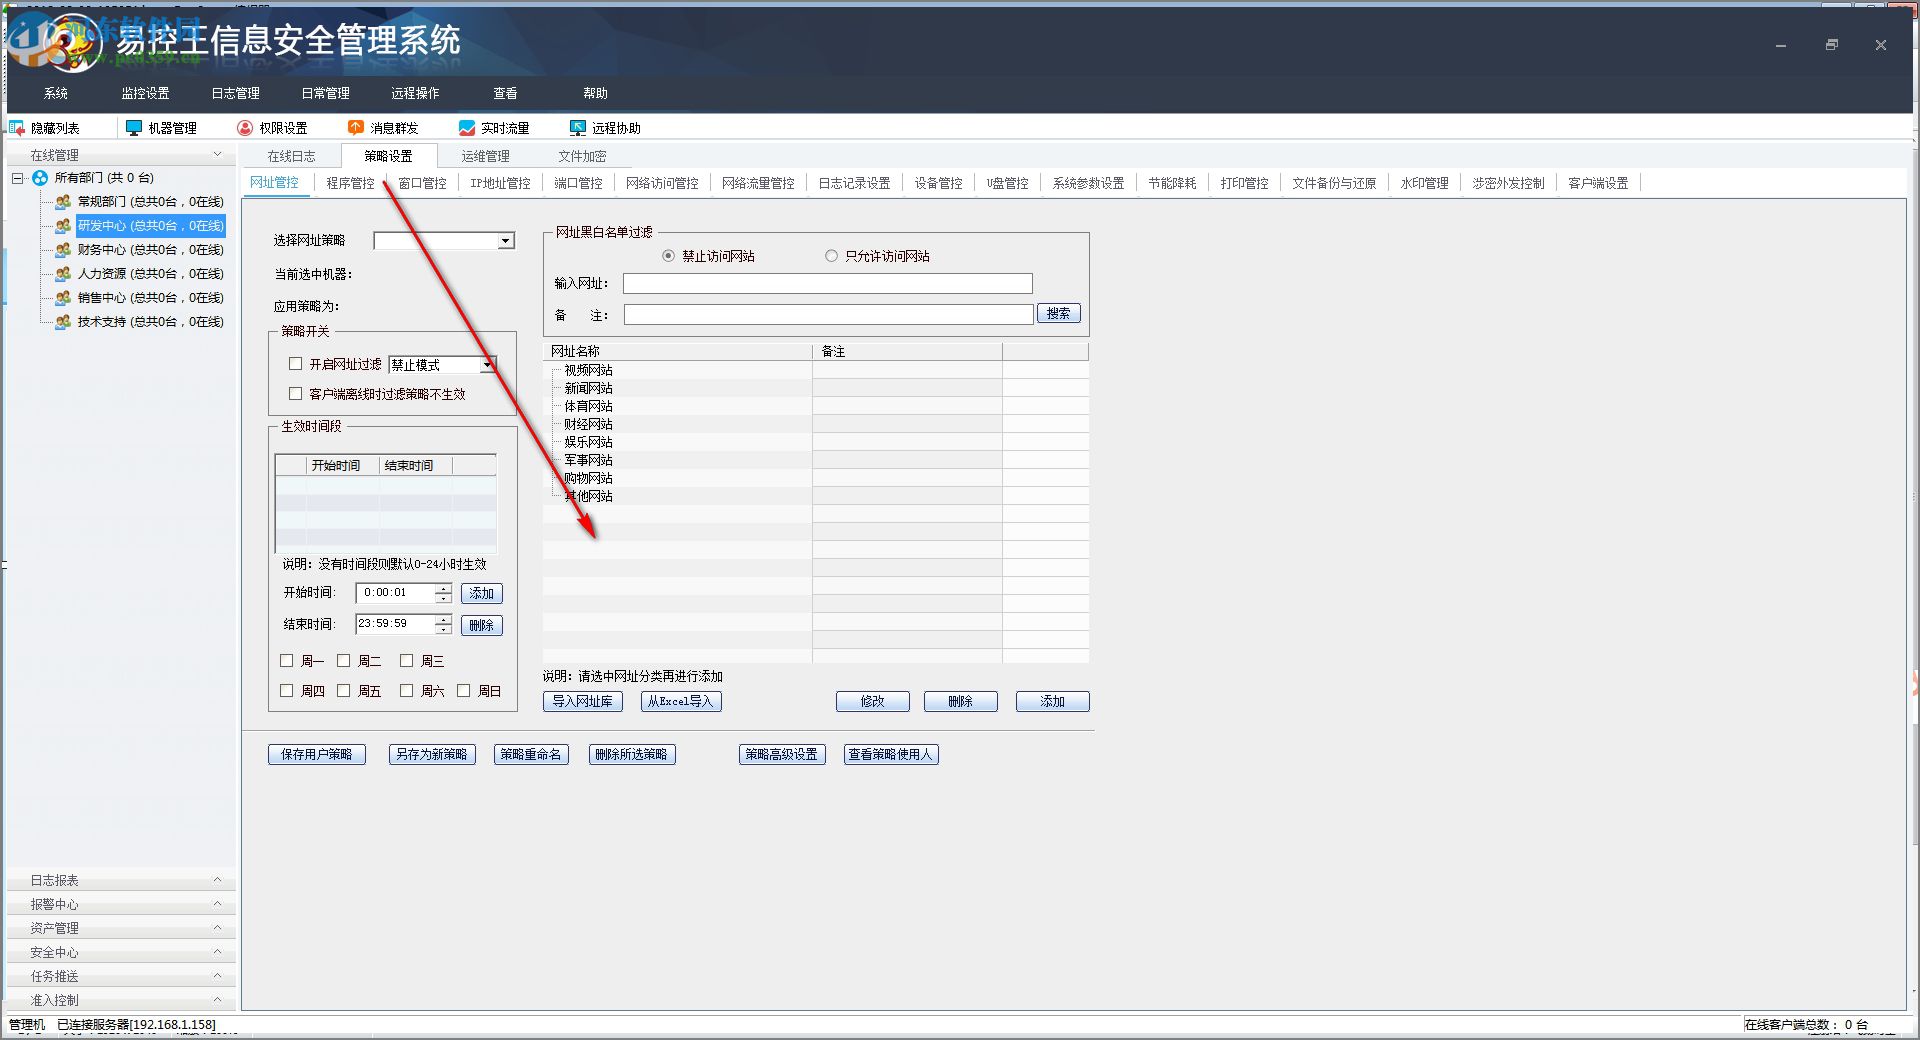
Task: Click 删除 button next to 结束时间
Action: 482,626
